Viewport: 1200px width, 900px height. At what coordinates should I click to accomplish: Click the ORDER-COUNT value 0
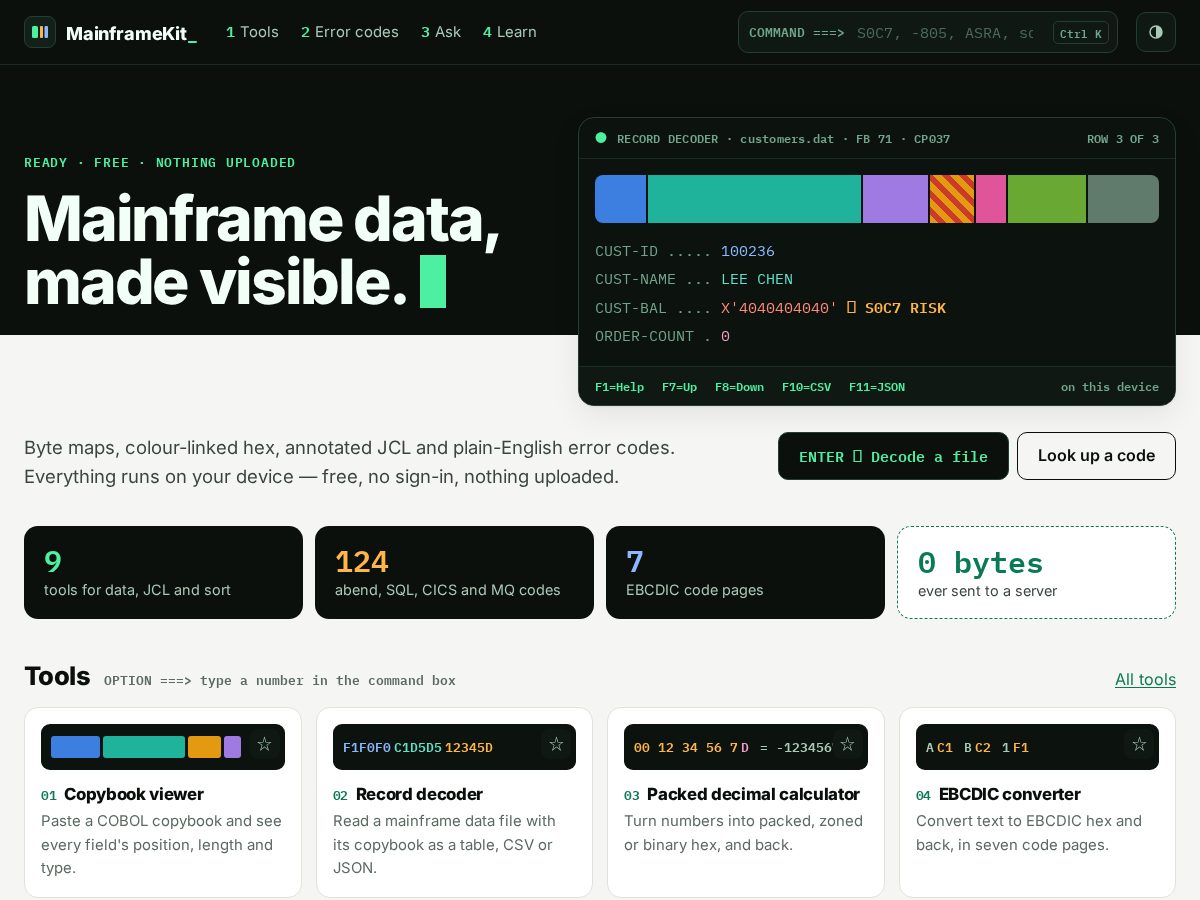click(x=725, y=337)
